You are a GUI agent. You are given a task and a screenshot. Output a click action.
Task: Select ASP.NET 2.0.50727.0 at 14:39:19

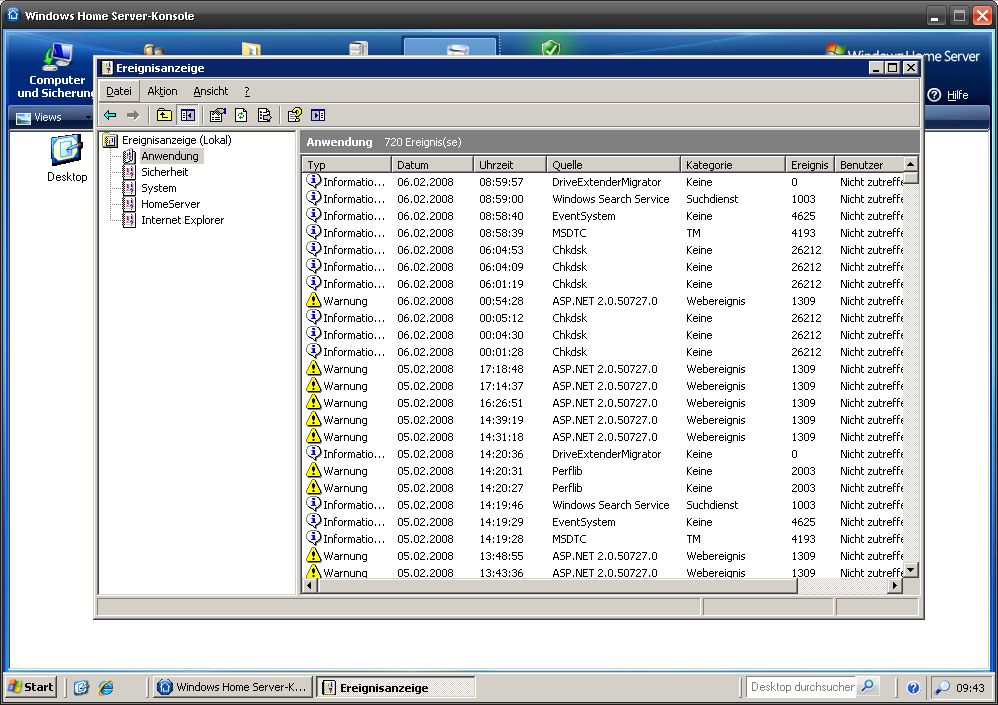coord(605,420)
